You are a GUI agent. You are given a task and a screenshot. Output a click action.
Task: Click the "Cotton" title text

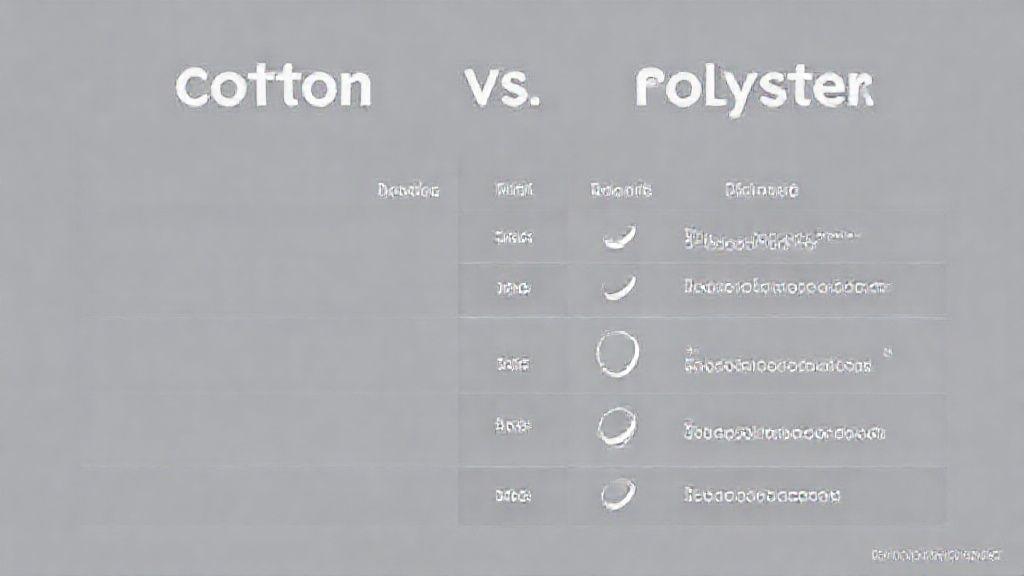coord(273,89)
